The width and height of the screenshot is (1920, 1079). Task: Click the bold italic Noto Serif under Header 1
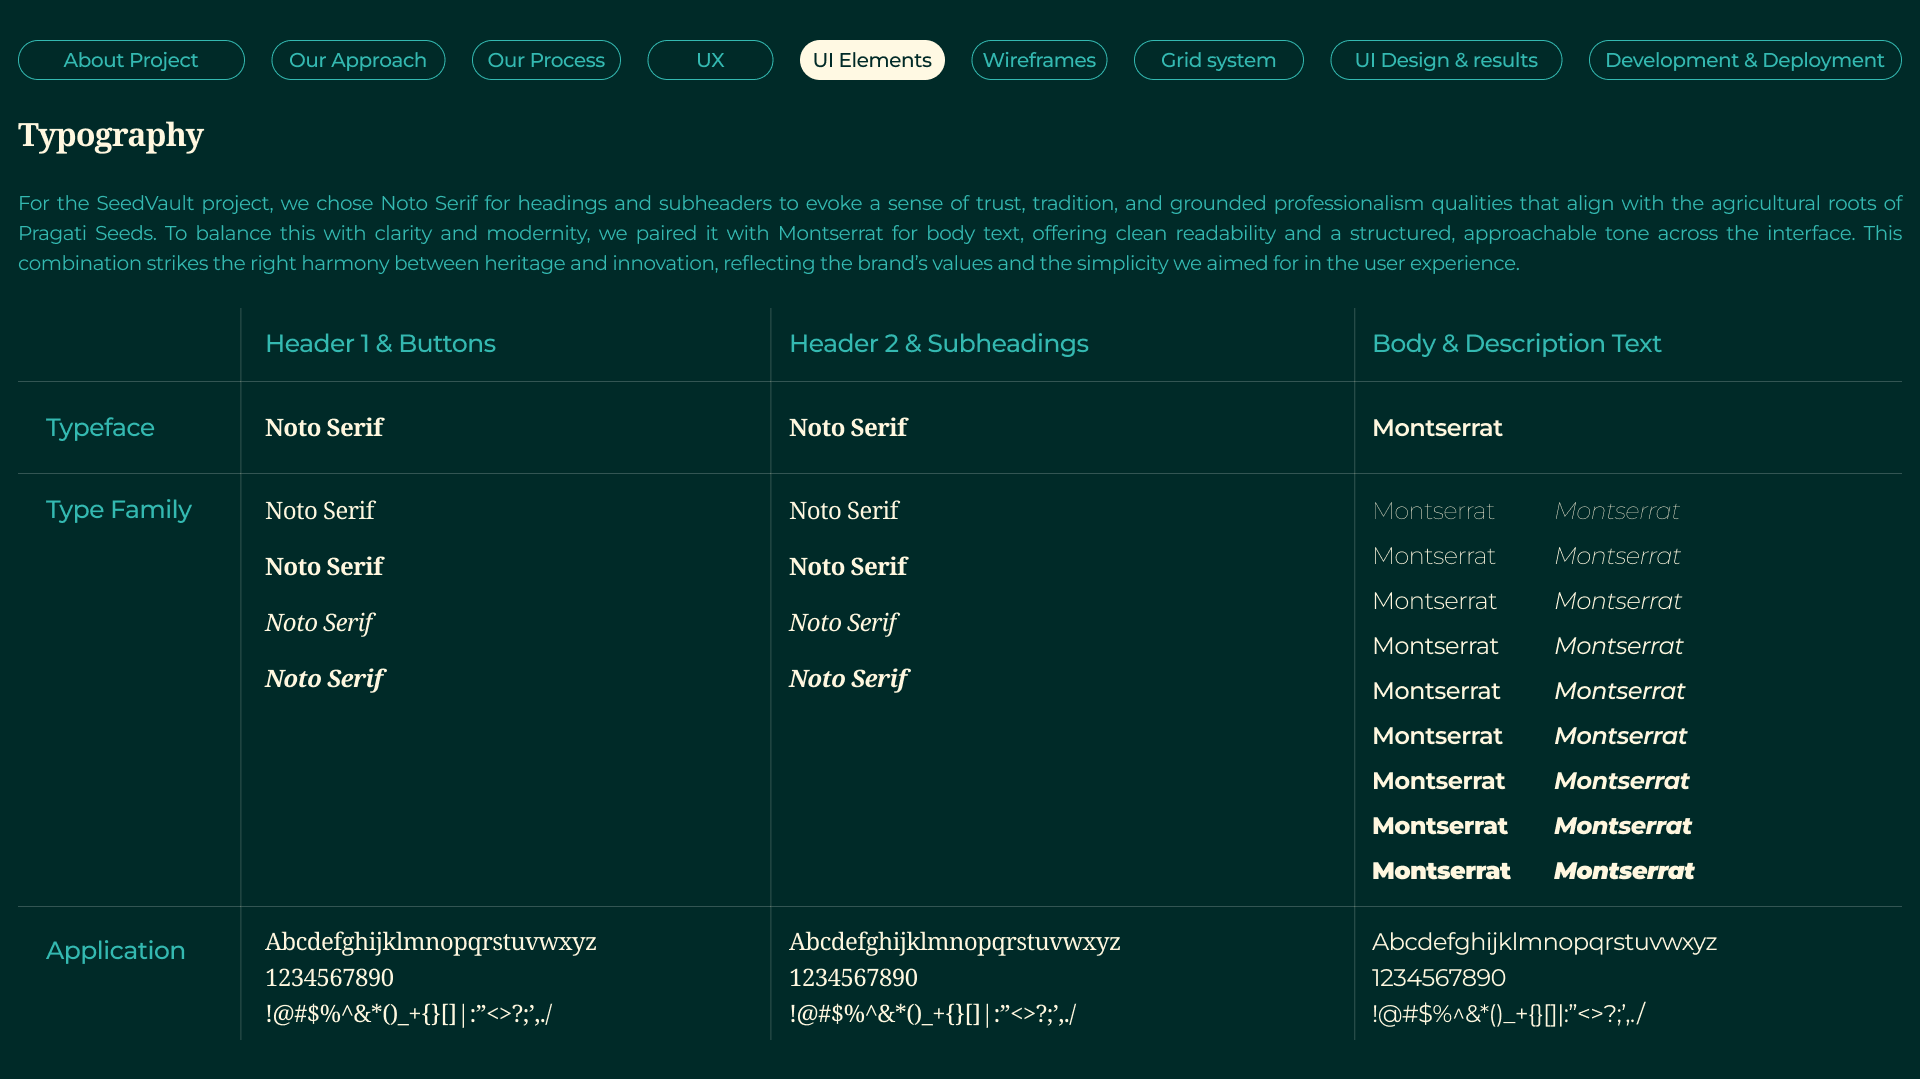click(x=325, y=678)
